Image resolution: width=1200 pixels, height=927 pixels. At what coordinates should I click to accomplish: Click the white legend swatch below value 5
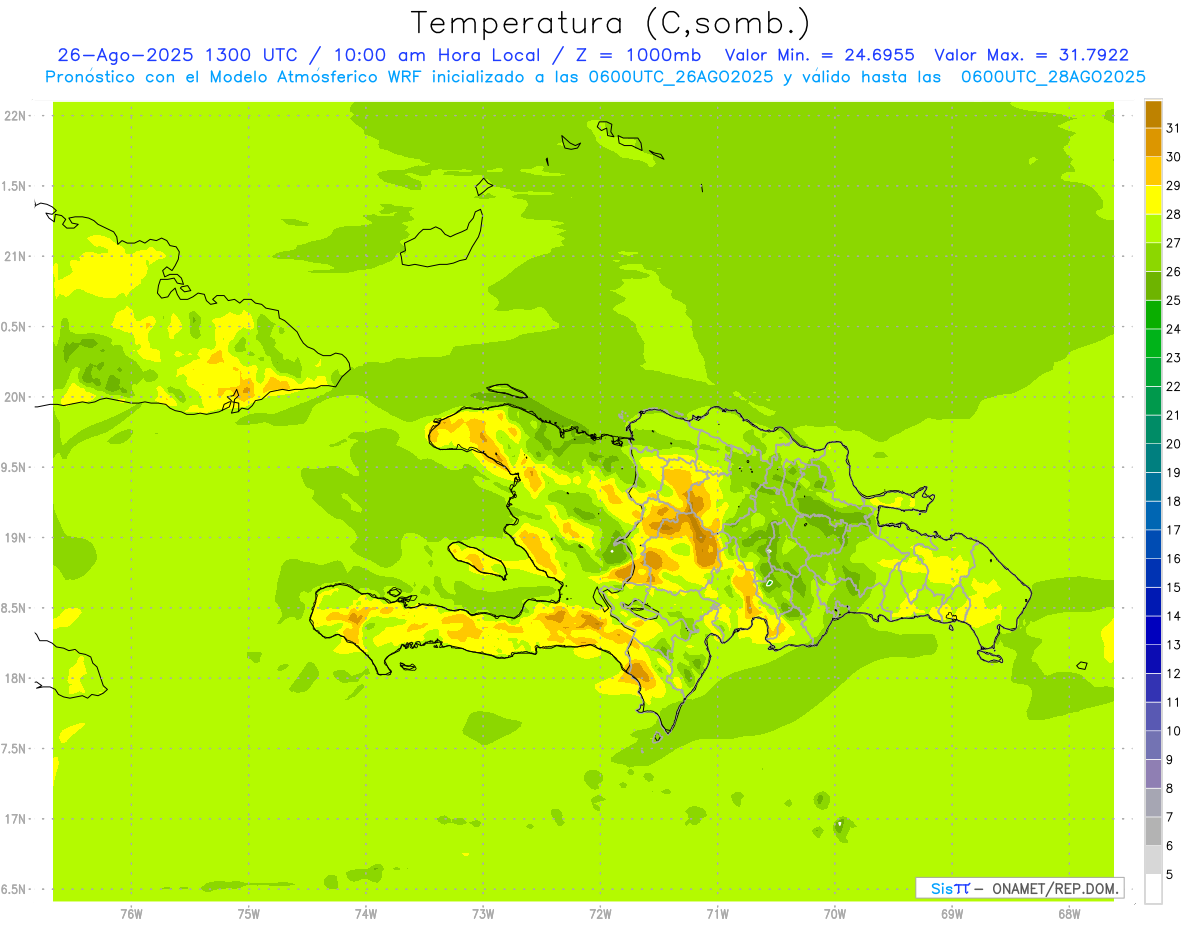(1153, 889)
